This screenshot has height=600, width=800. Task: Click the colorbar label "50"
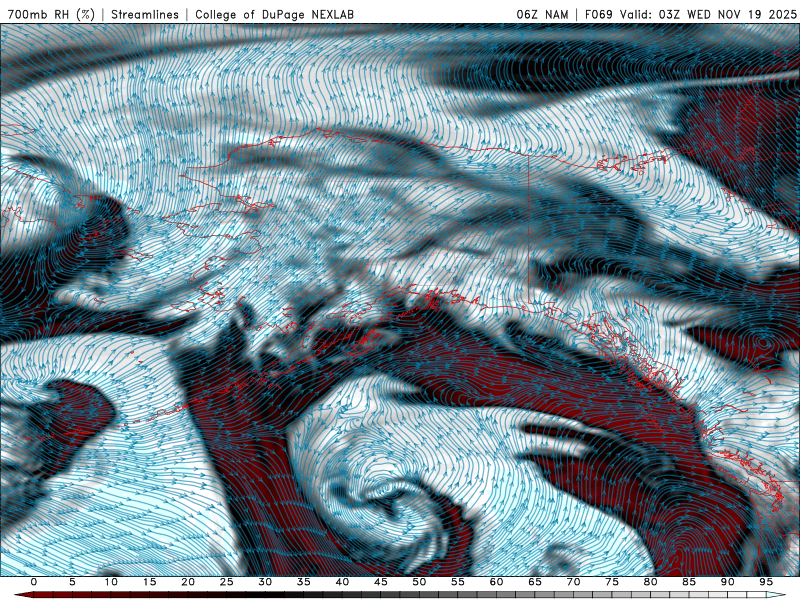click(x=419, y=582)
